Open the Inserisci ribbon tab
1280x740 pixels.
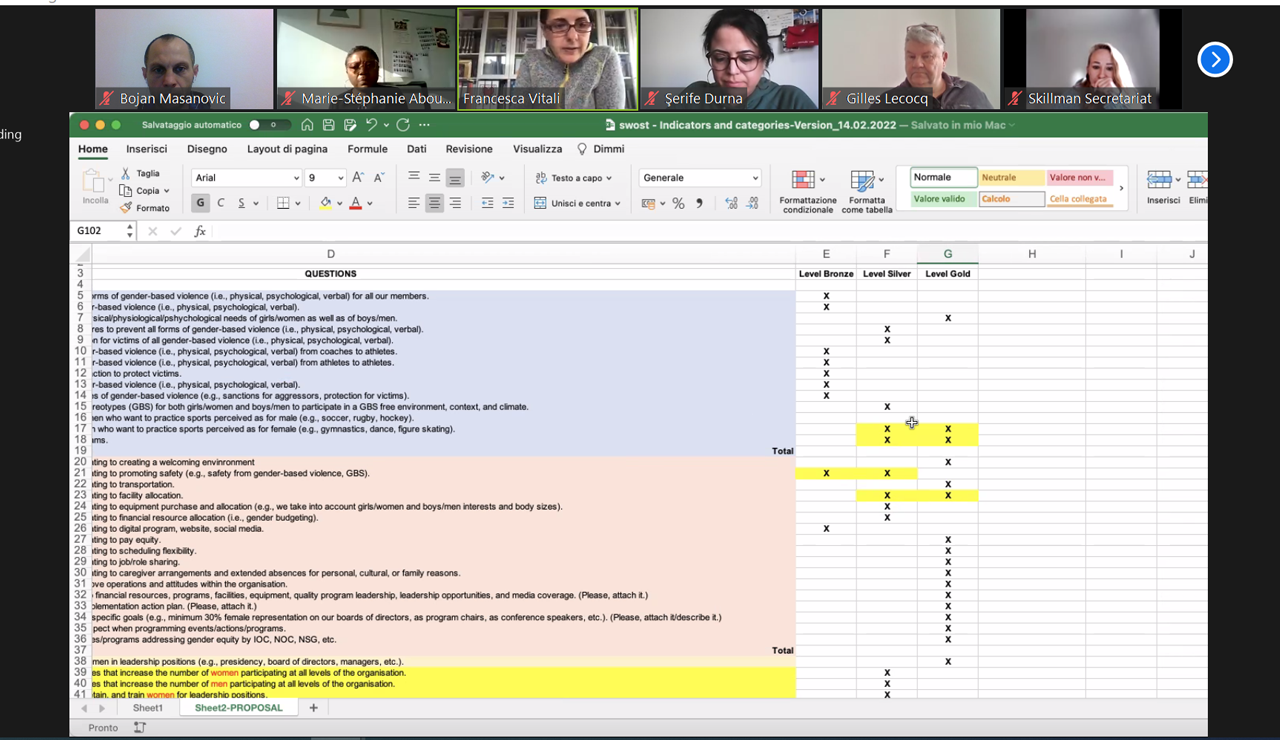[147, 149]
